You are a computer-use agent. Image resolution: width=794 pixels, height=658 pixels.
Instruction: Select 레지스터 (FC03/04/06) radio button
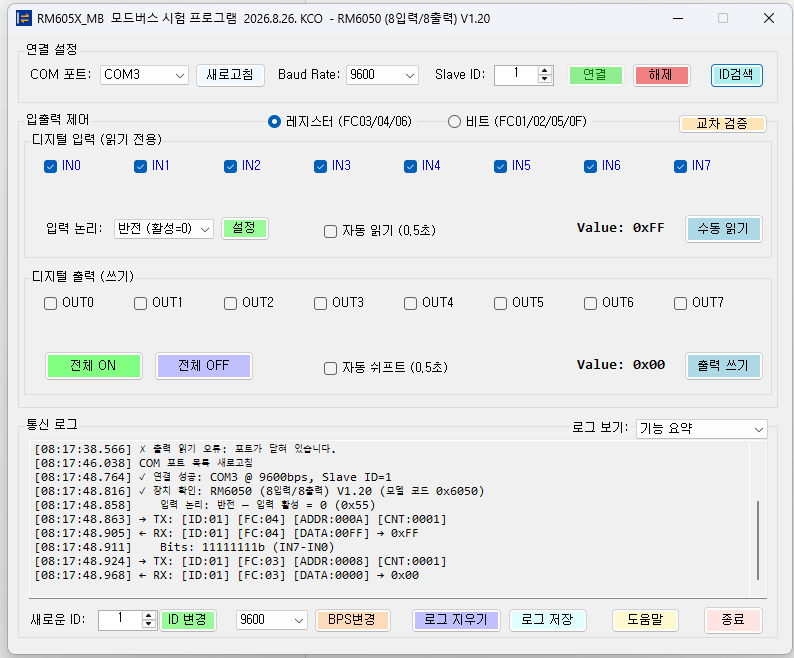pos(274,122)
